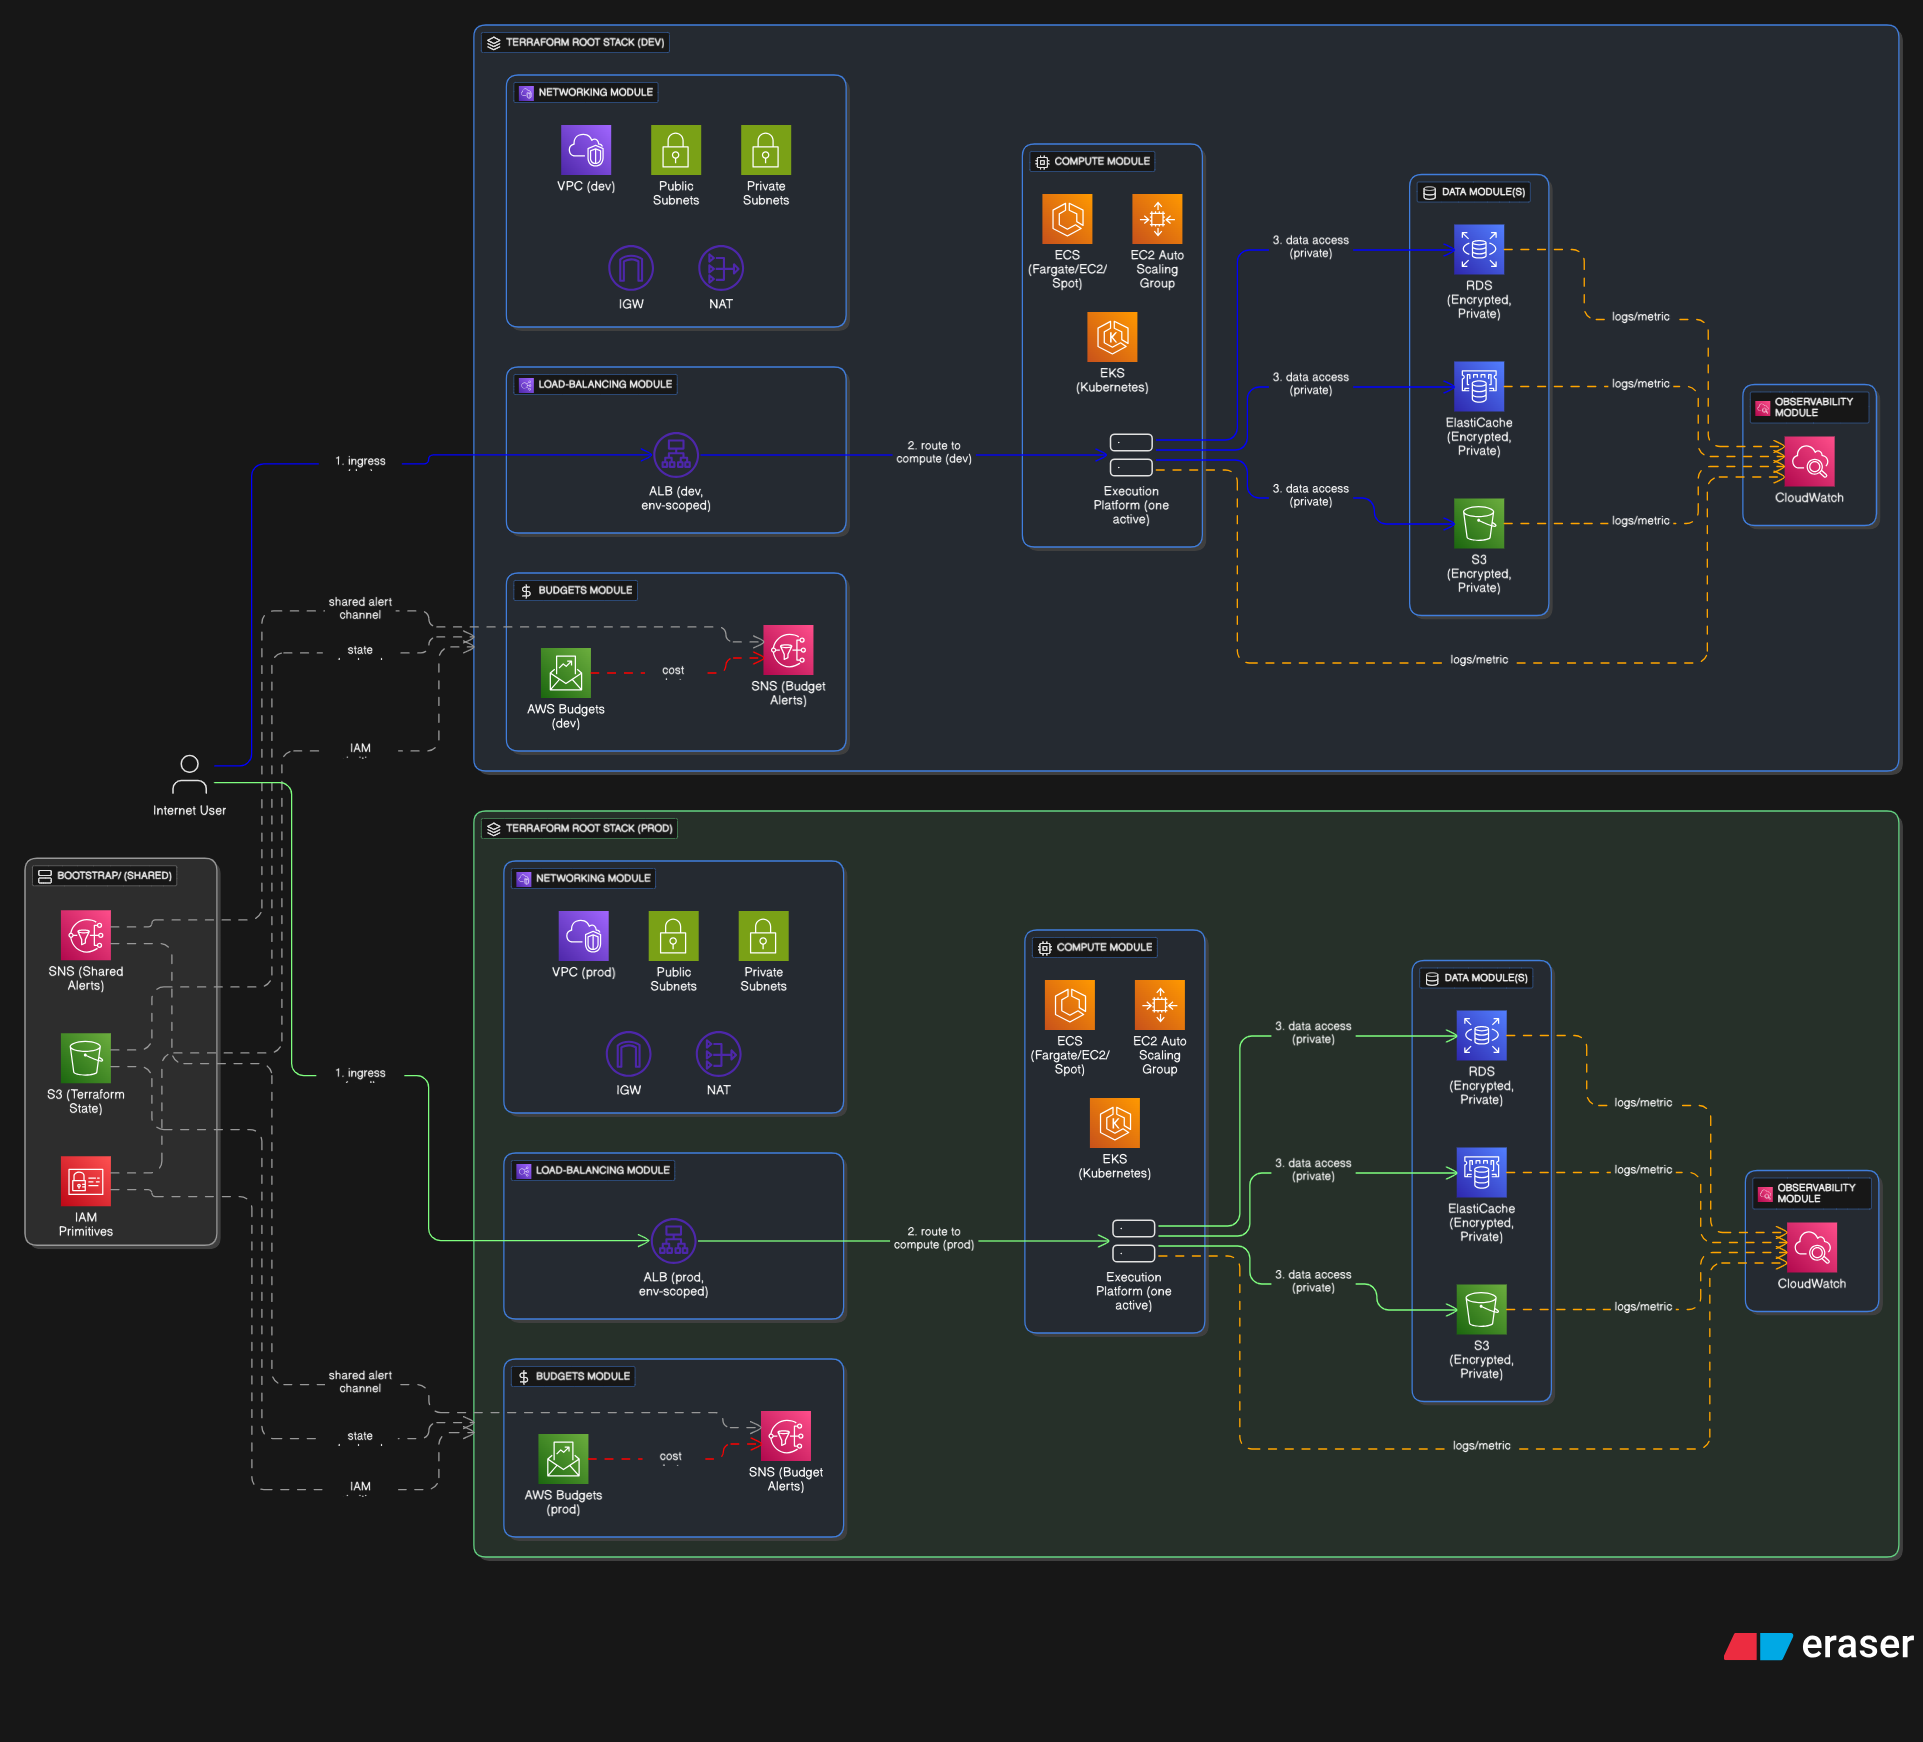The image size is (1923, 1742).
Task: Click the dev Observability Module label
Action: click(1810, 408)
